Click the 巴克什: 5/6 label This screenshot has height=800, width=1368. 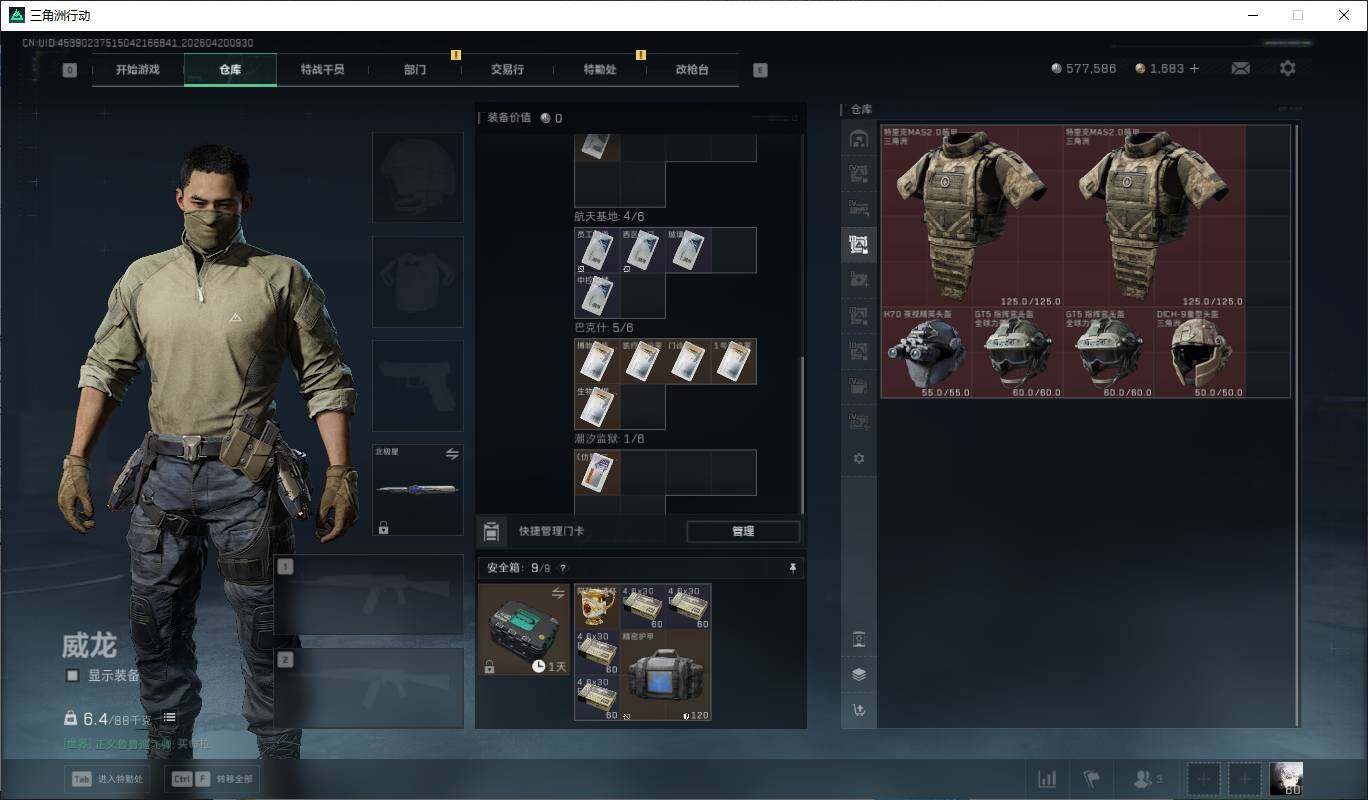(604, 328)
